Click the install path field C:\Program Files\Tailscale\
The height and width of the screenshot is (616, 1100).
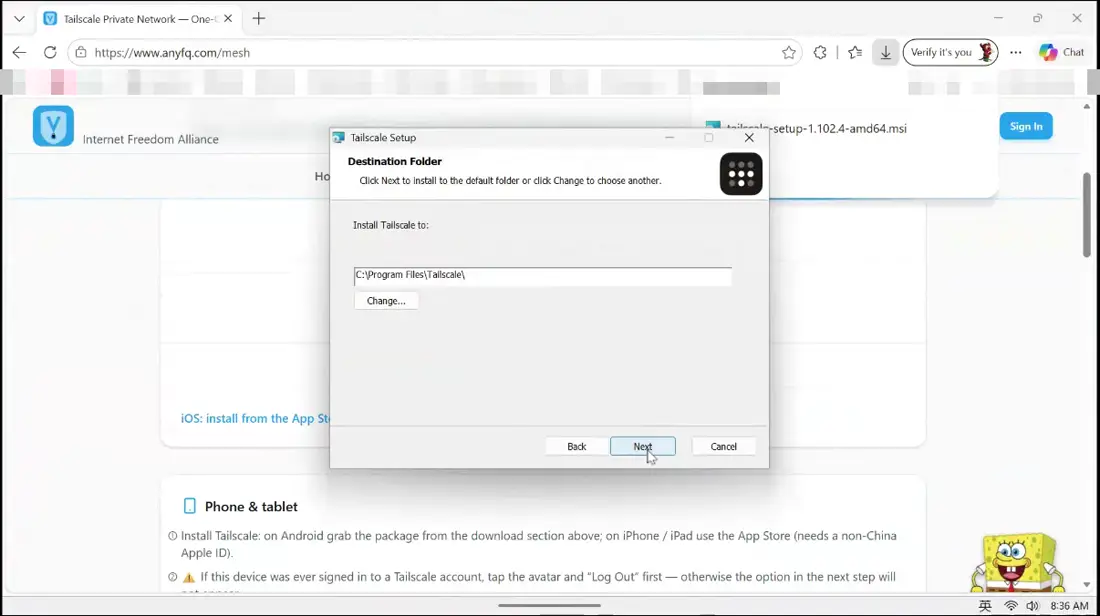(542, 275)
